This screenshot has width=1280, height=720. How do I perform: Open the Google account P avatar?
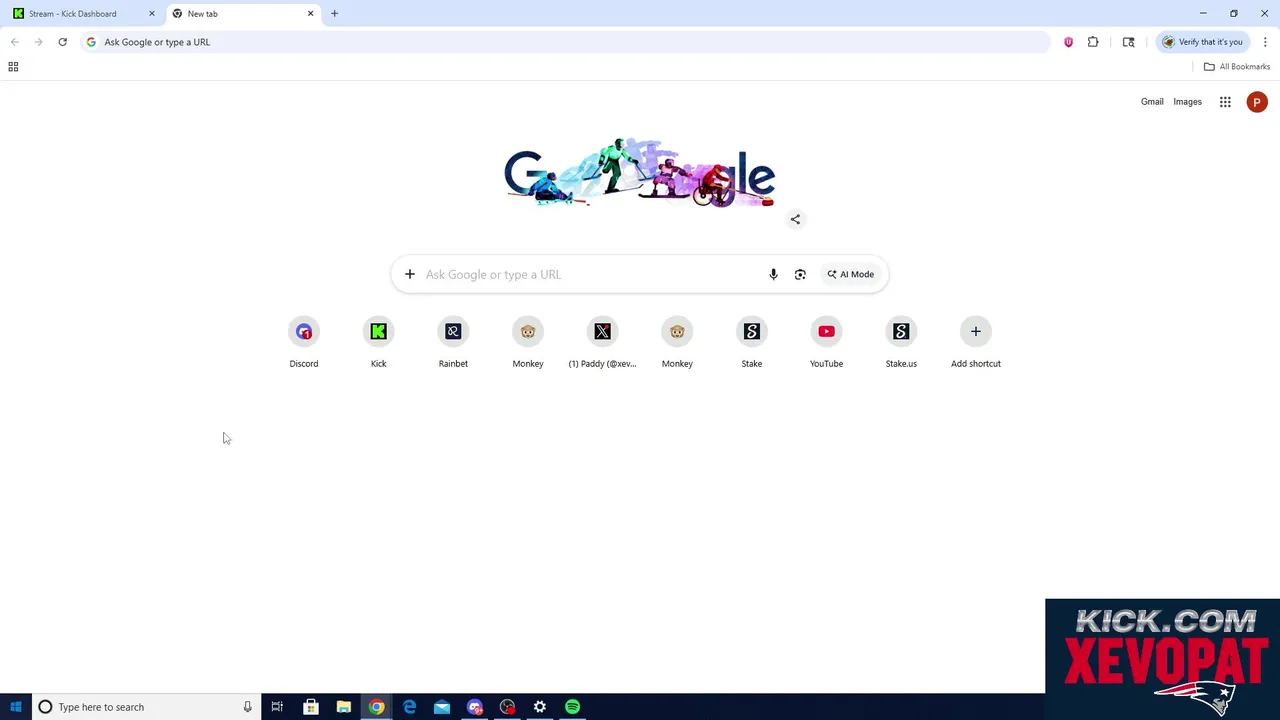[1257, 102]
